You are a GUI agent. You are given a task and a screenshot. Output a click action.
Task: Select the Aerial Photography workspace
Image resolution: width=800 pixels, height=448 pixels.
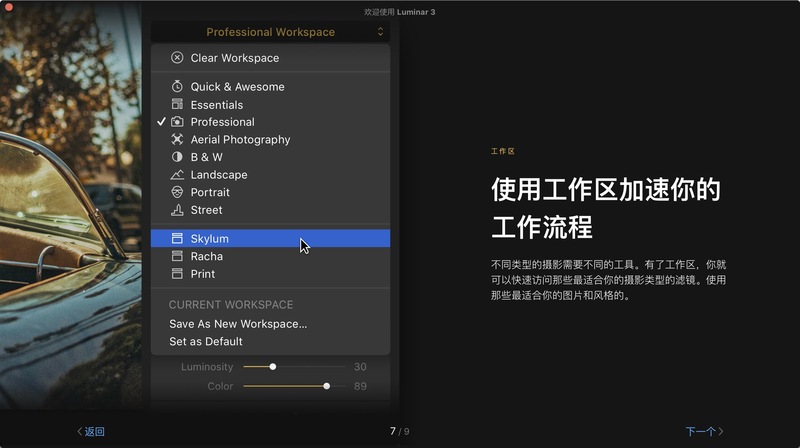[270, 139]
